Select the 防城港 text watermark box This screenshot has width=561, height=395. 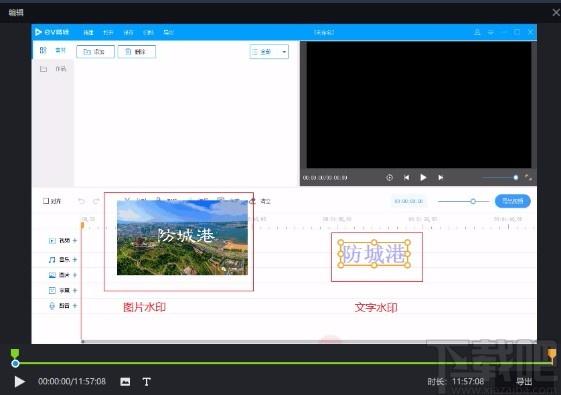pos(374,254)
